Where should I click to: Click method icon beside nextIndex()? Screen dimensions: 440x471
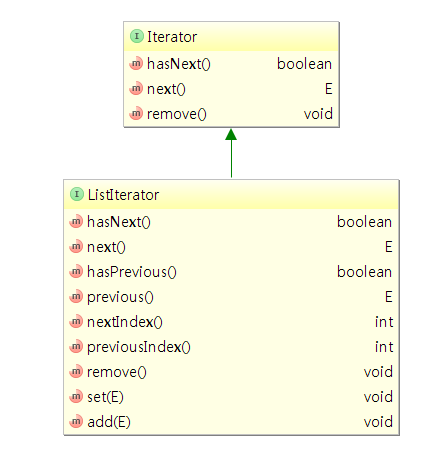click(x=76, y=322)
